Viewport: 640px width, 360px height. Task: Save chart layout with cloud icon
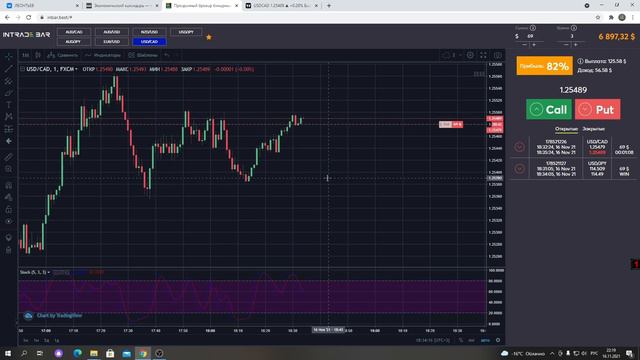[447, 55]
